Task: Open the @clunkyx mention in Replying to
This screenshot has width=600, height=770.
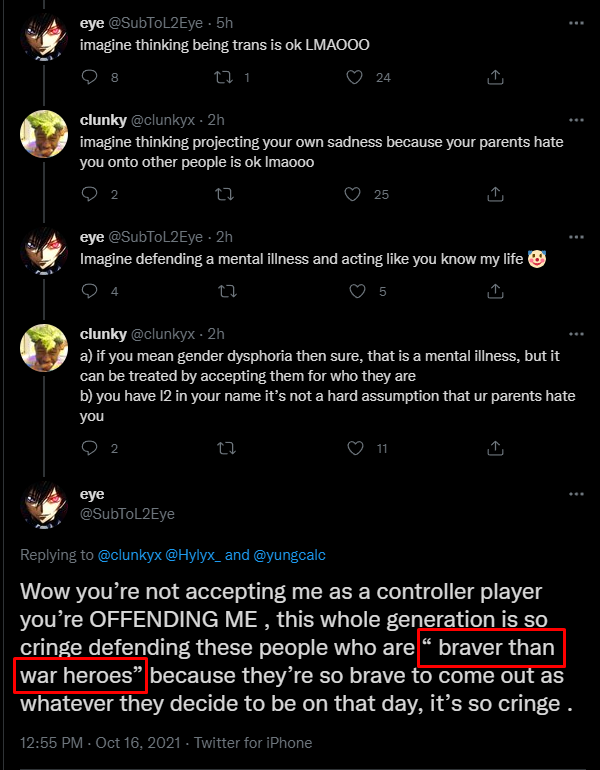Action: pyautogui.click(x=133, y=552)
